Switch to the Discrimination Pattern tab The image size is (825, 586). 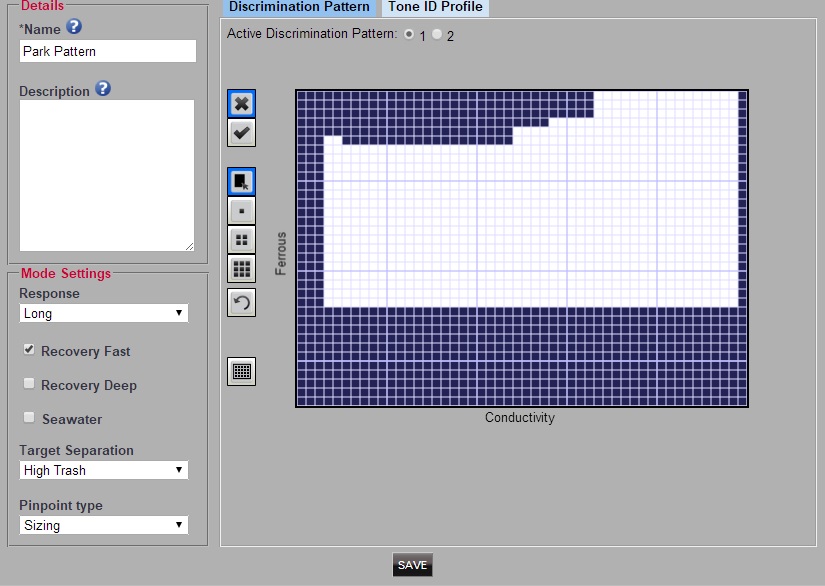(x=299, y=7)
